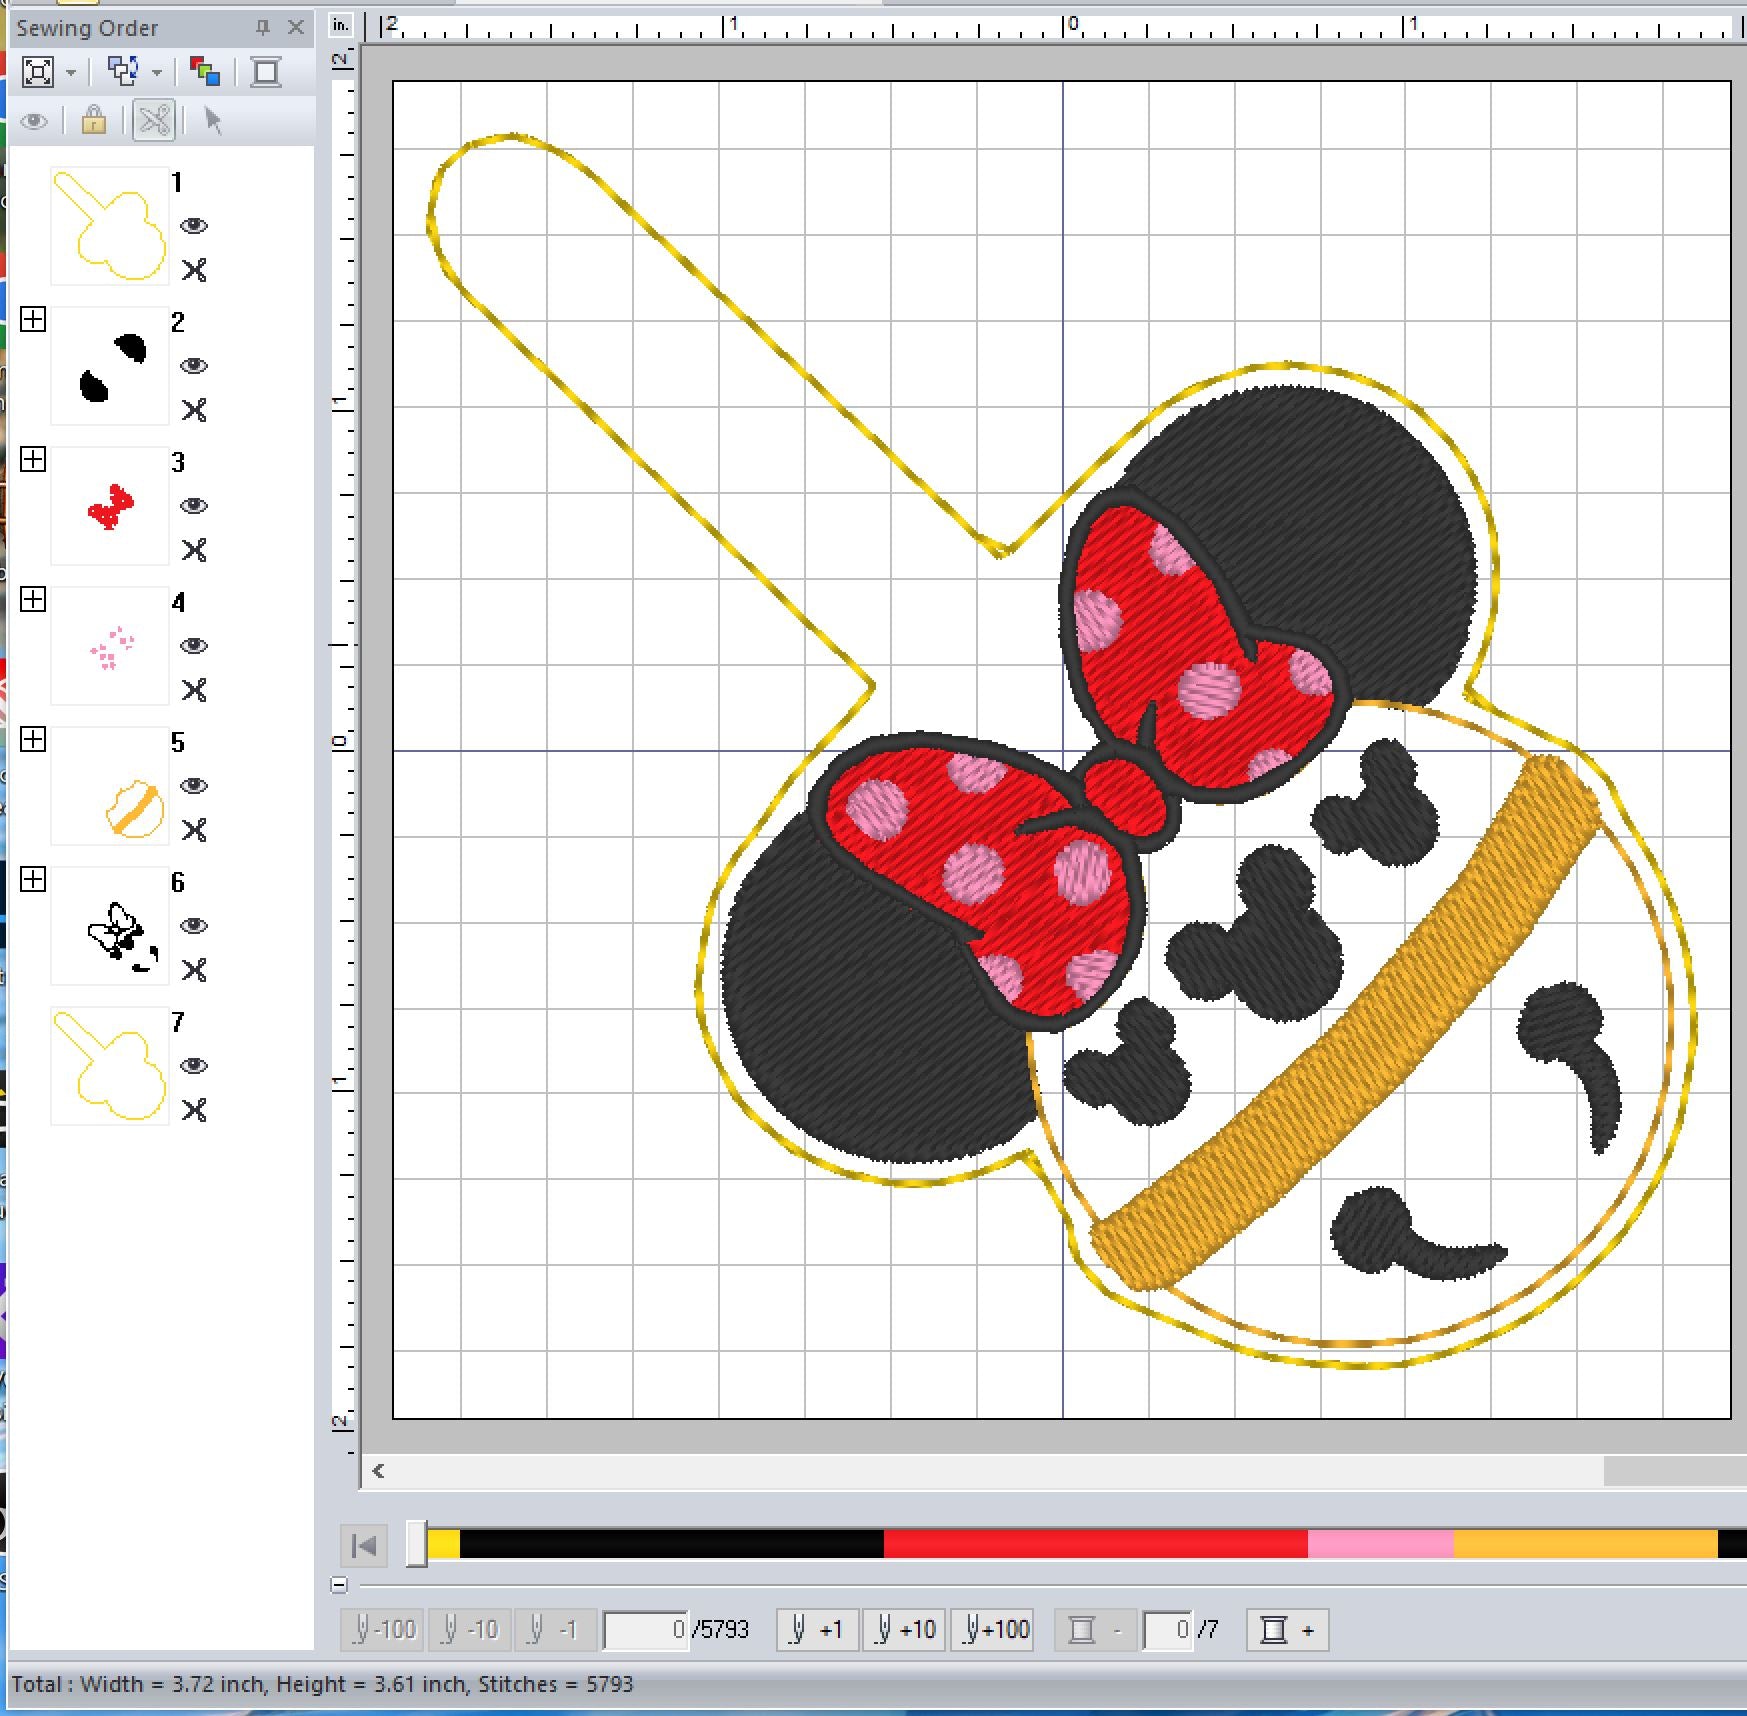Click the scissors icon for item 6
The height and width of the screenshot is (1716, 1747).
(194, 970)
